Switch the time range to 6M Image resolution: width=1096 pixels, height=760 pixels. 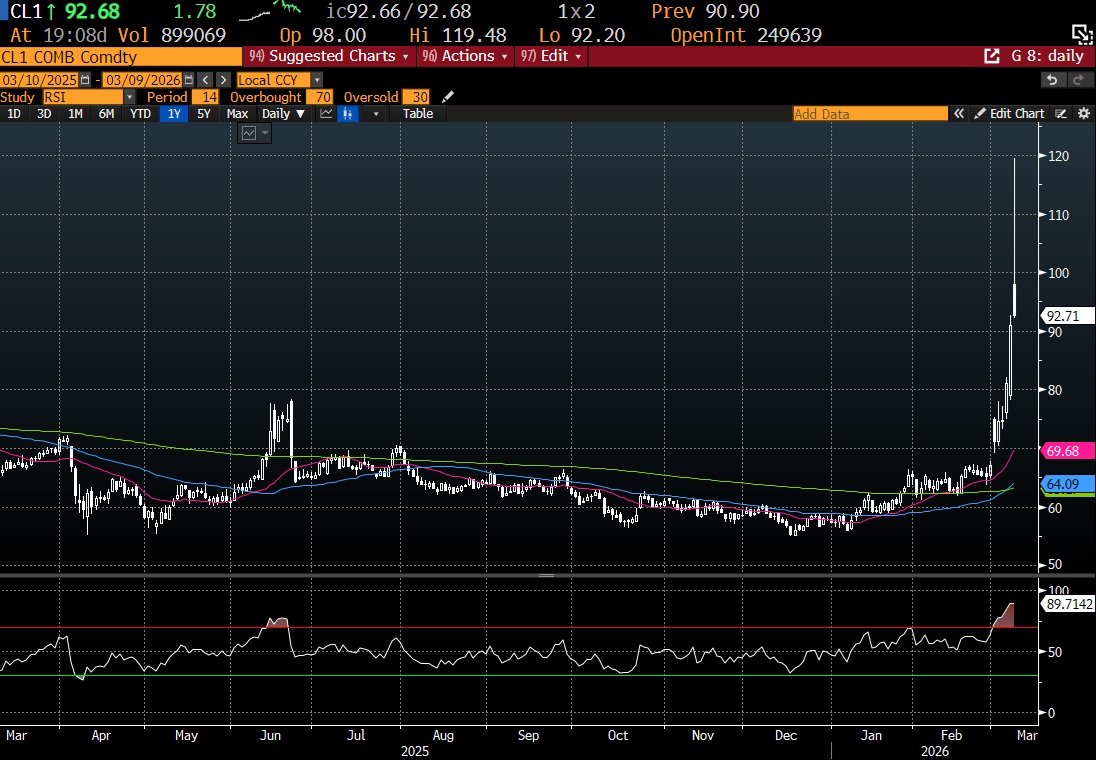click(x=106, y=114)
